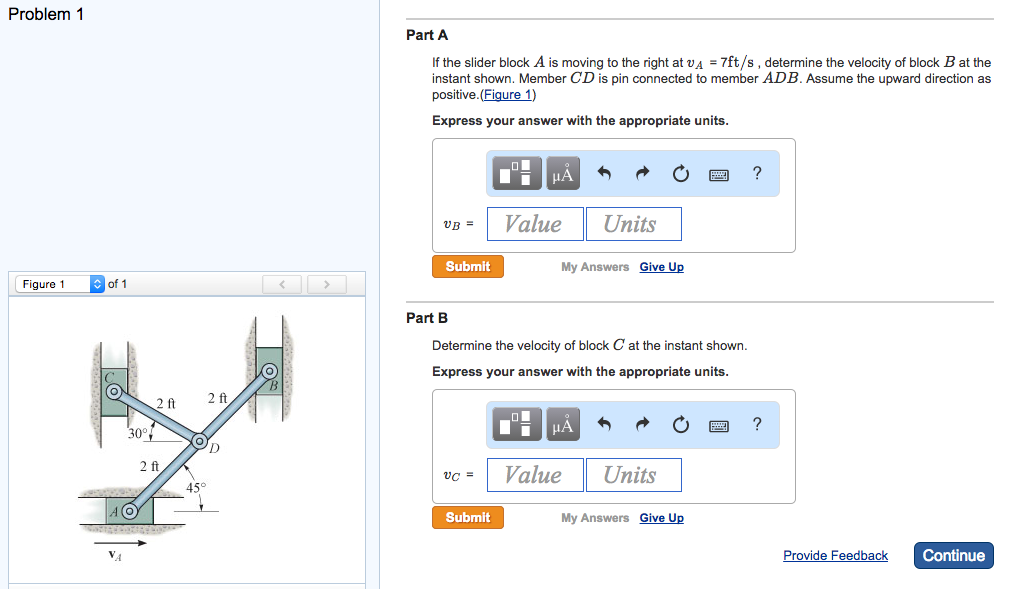This screenshot has height=589, width=1019.
Task: Open the equation templates palette in Part A
Action: (515, 173)
